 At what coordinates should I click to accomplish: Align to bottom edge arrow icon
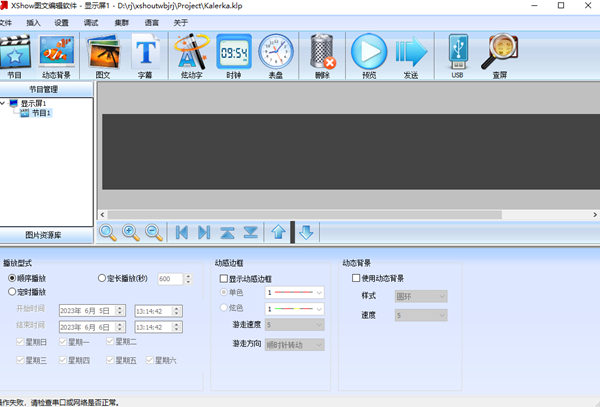pyautogui.click(x=251, y=232)
